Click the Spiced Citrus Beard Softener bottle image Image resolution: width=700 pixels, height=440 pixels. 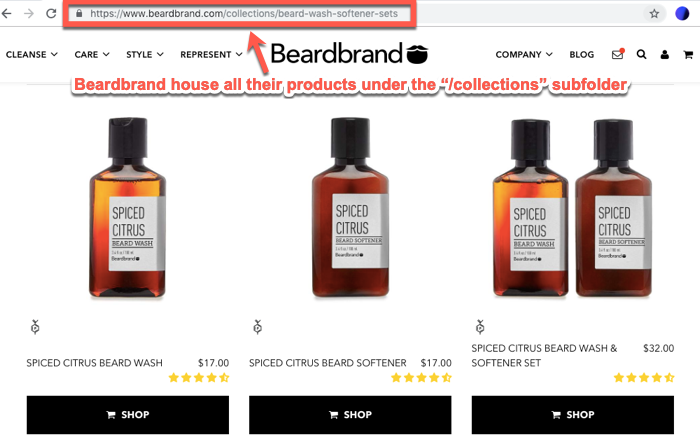(350, 209)
